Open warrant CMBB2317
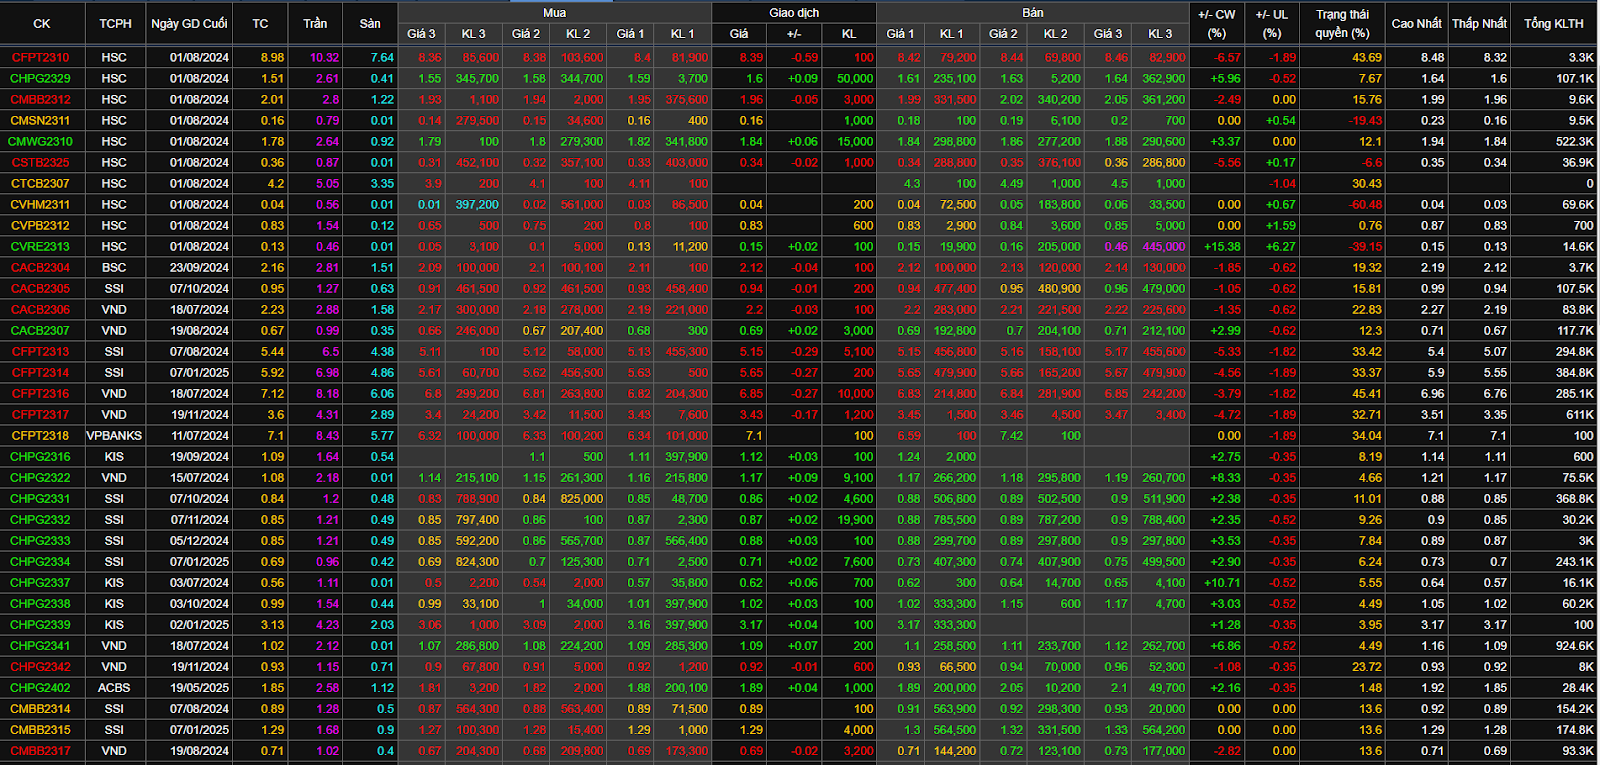This screenshot has width=1600, height=765. click(x=41, y=751)
